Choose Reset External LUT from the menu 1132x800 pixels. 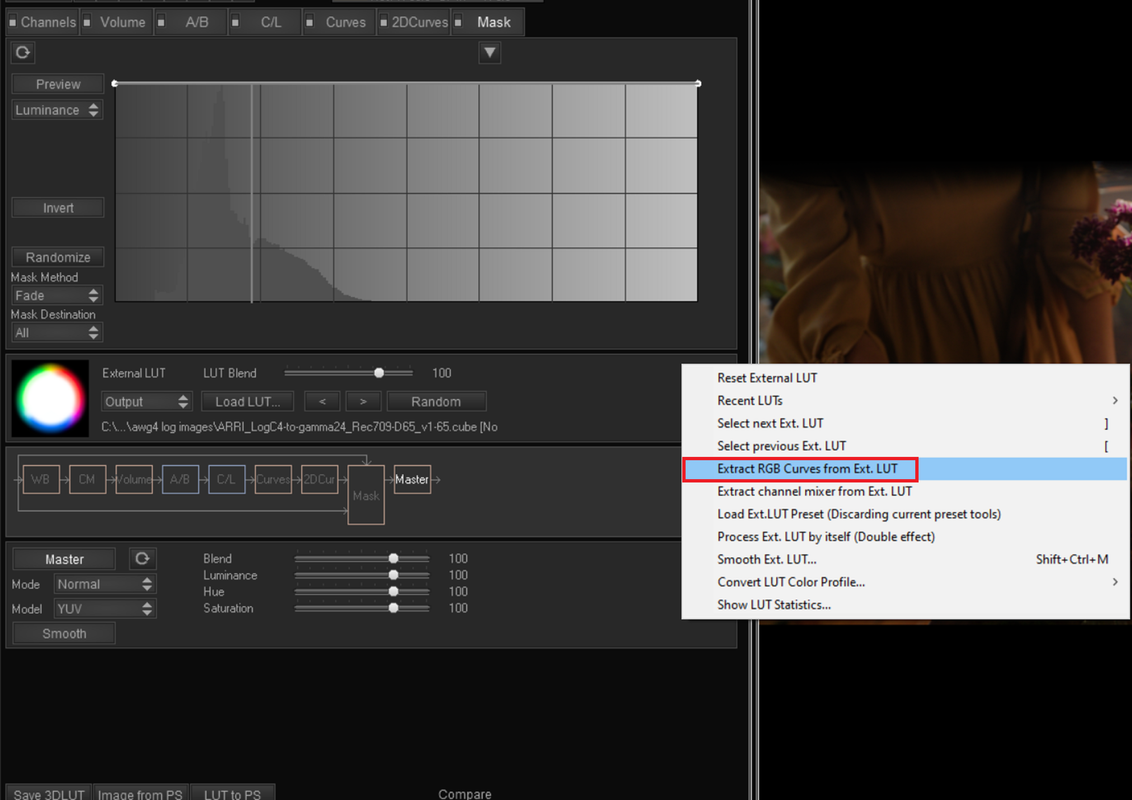pyautogui.click(x=905, y=378)
